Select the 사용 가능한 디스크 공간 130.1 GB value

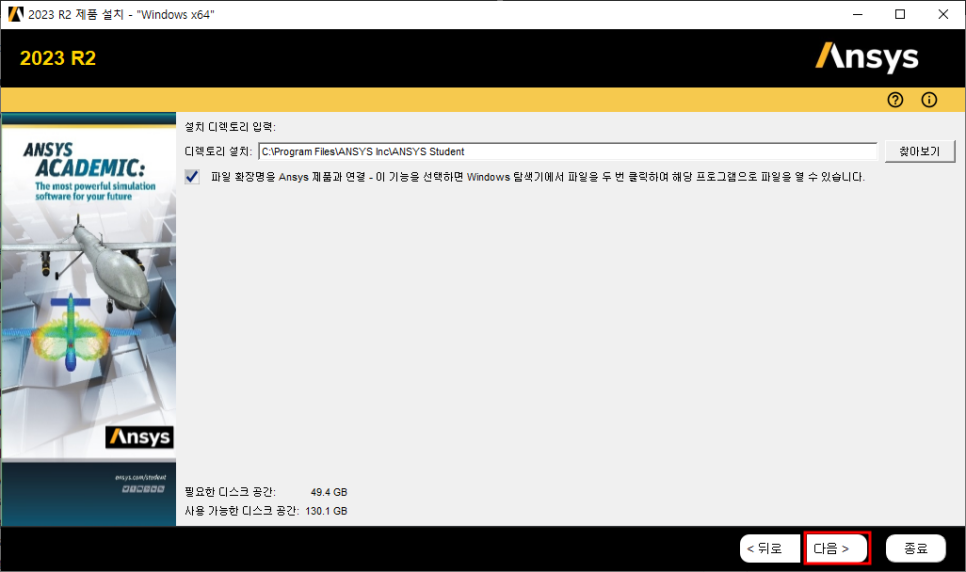point(327,511)
